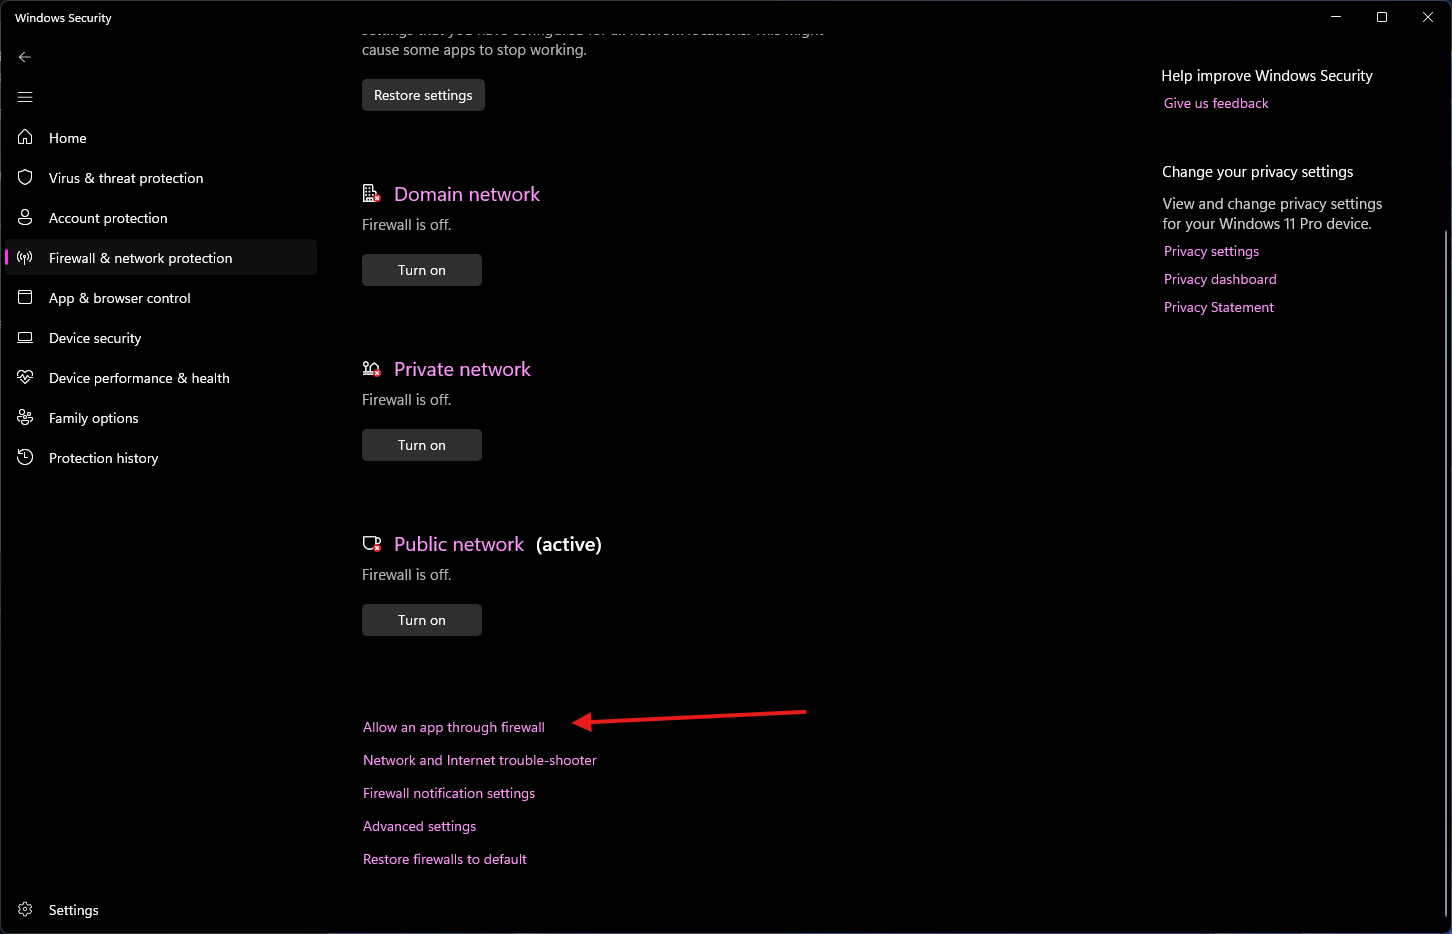Click 'Help improve Windows Security' heading
The image size is (1452, 934).
1267,76
